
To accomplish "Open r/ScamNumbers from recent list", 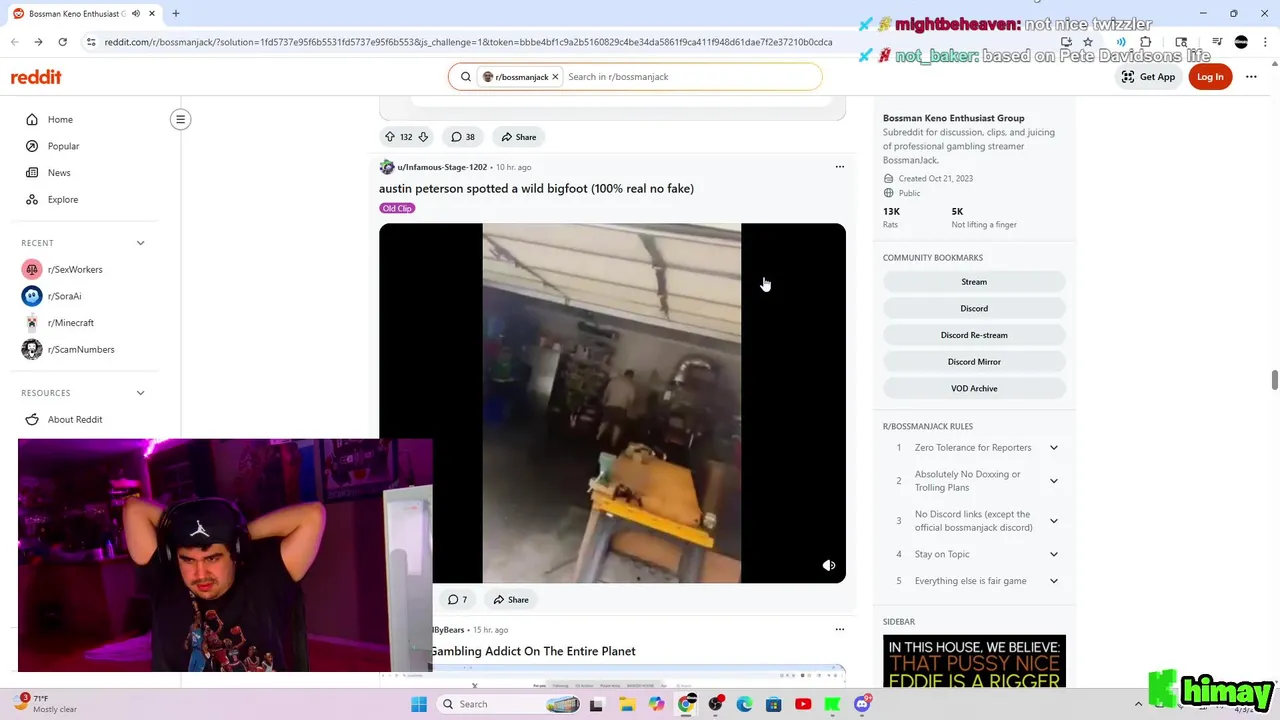I will pyautogui.click(x=81, y=350).
